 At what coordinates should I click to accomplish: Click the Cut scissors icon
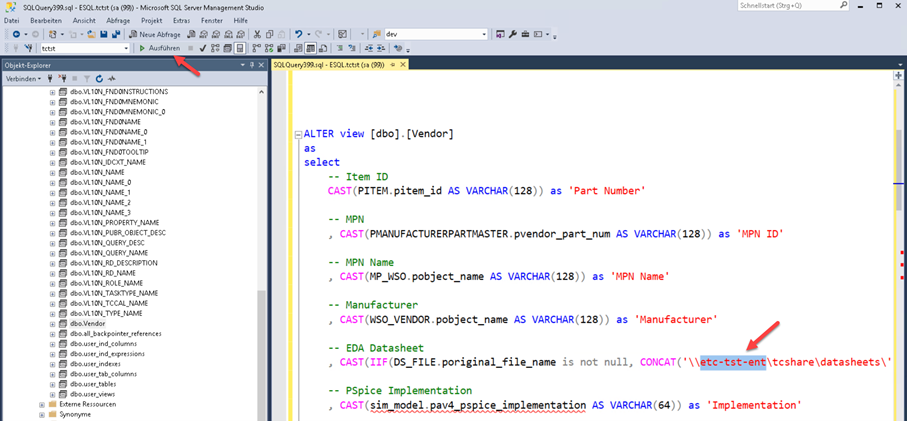257,34
